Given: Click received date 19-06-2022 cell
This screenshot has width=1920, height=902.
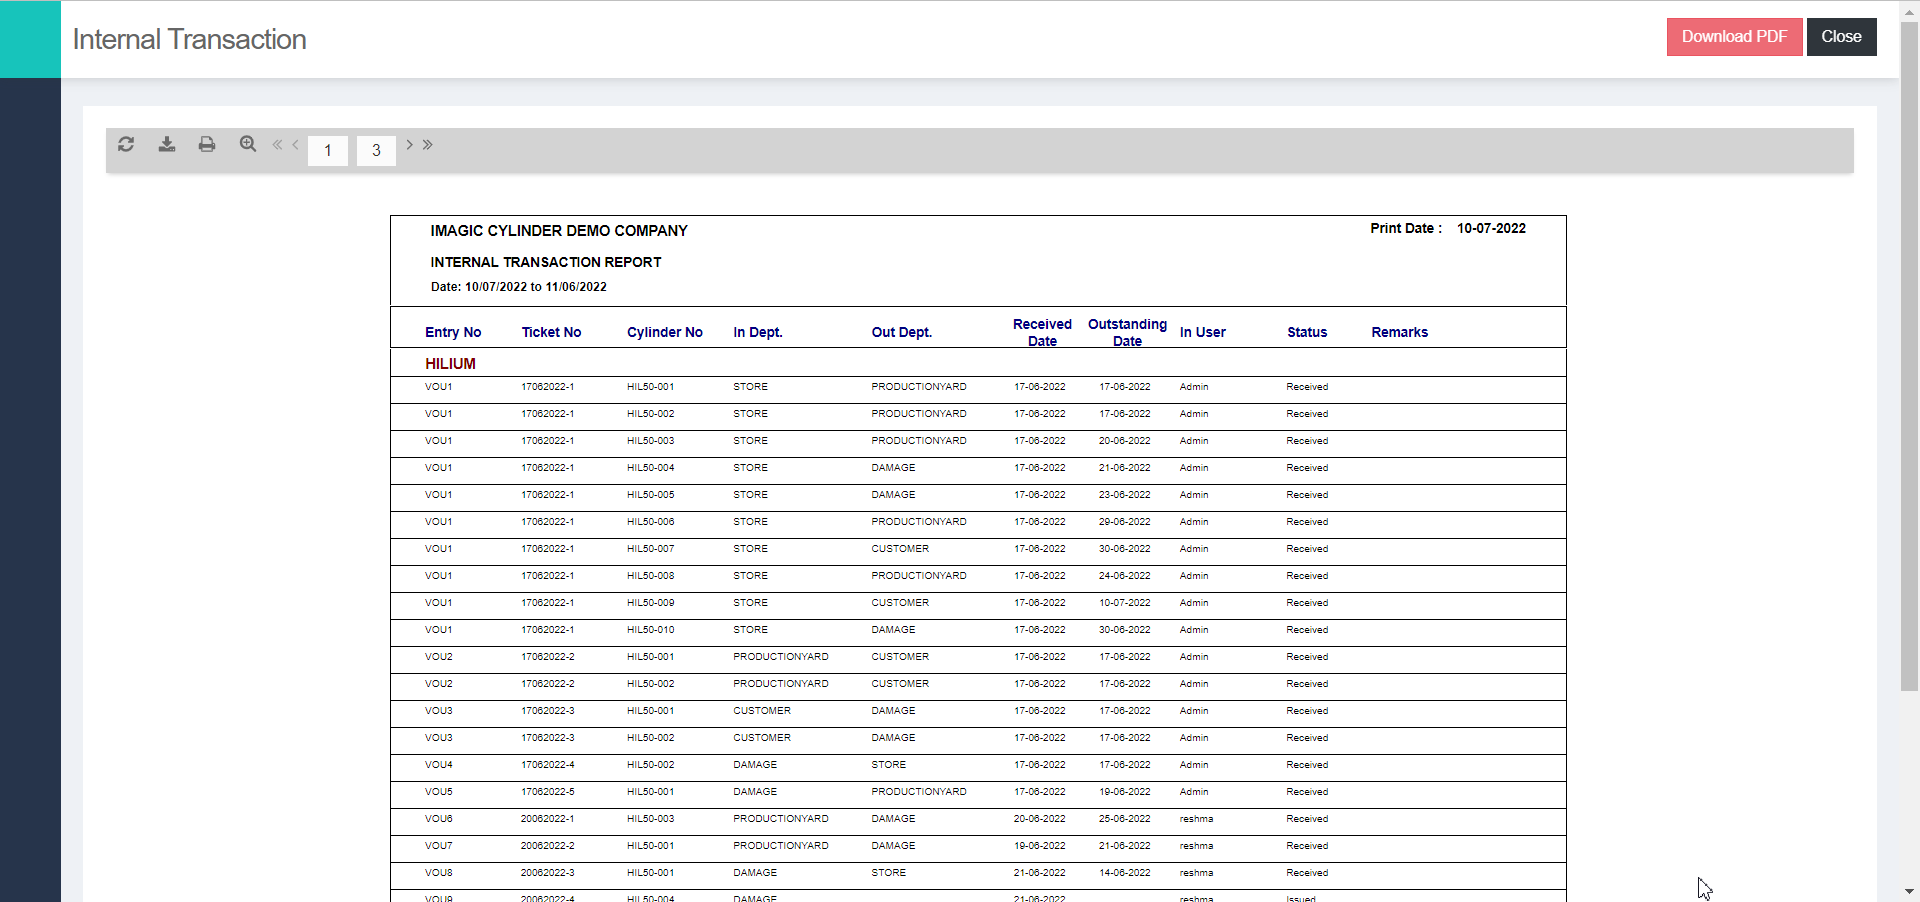Looking at the screenshot, I should 1040,846.
